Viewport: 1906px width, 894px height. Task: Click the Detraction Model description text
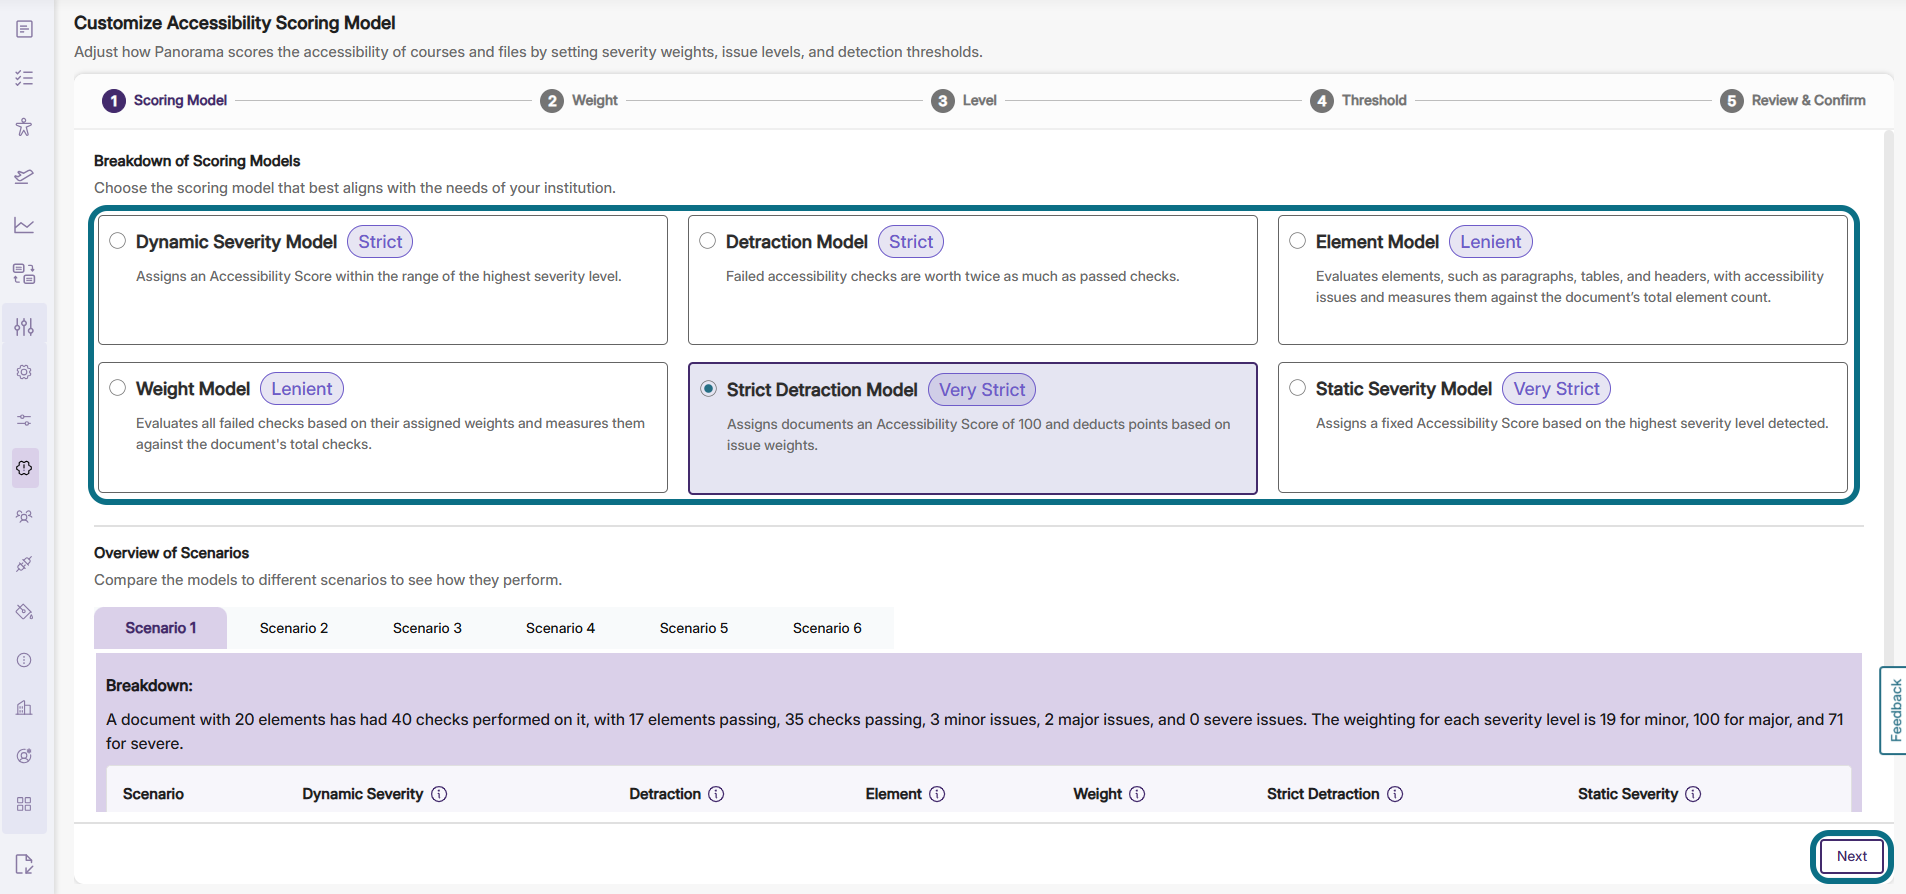[953, 276]
